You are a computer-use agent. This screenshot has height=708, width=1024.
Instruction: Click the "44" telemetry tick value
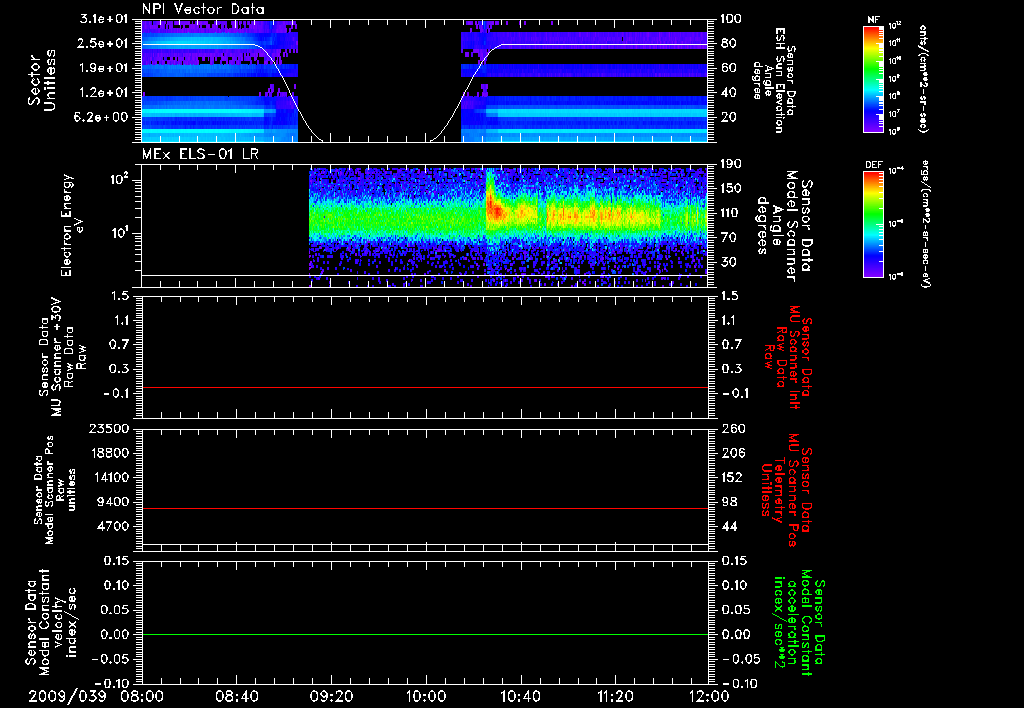(x=729, y=526)
